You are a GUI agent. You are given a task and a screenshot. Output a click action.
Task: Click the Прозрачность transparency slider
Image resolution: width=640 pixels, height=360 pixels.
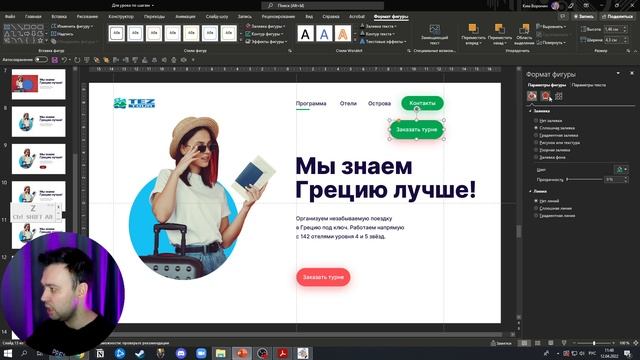pos(584,180)
